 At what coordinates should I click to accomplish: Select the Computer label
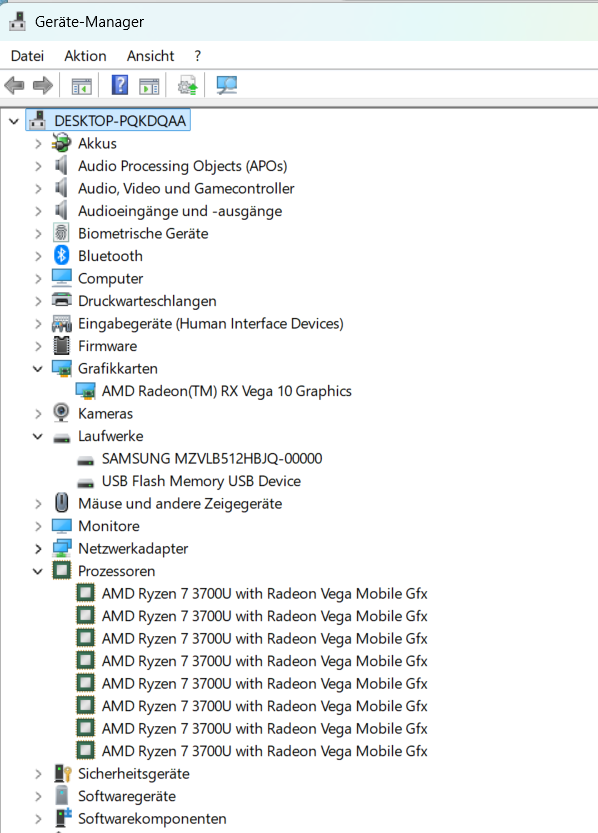point(110,278)
